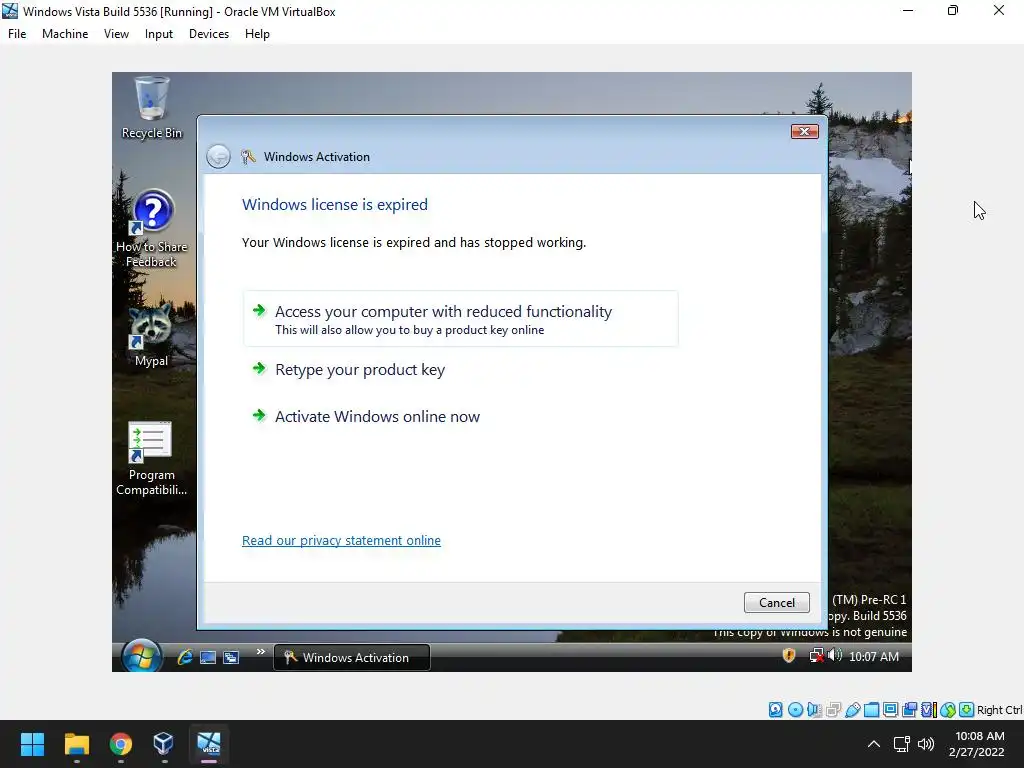The height and width of the screenshot is (768, 1024).
Task: Click the Vista clock showing 10:07 AM
Action: tap(874, 656)
